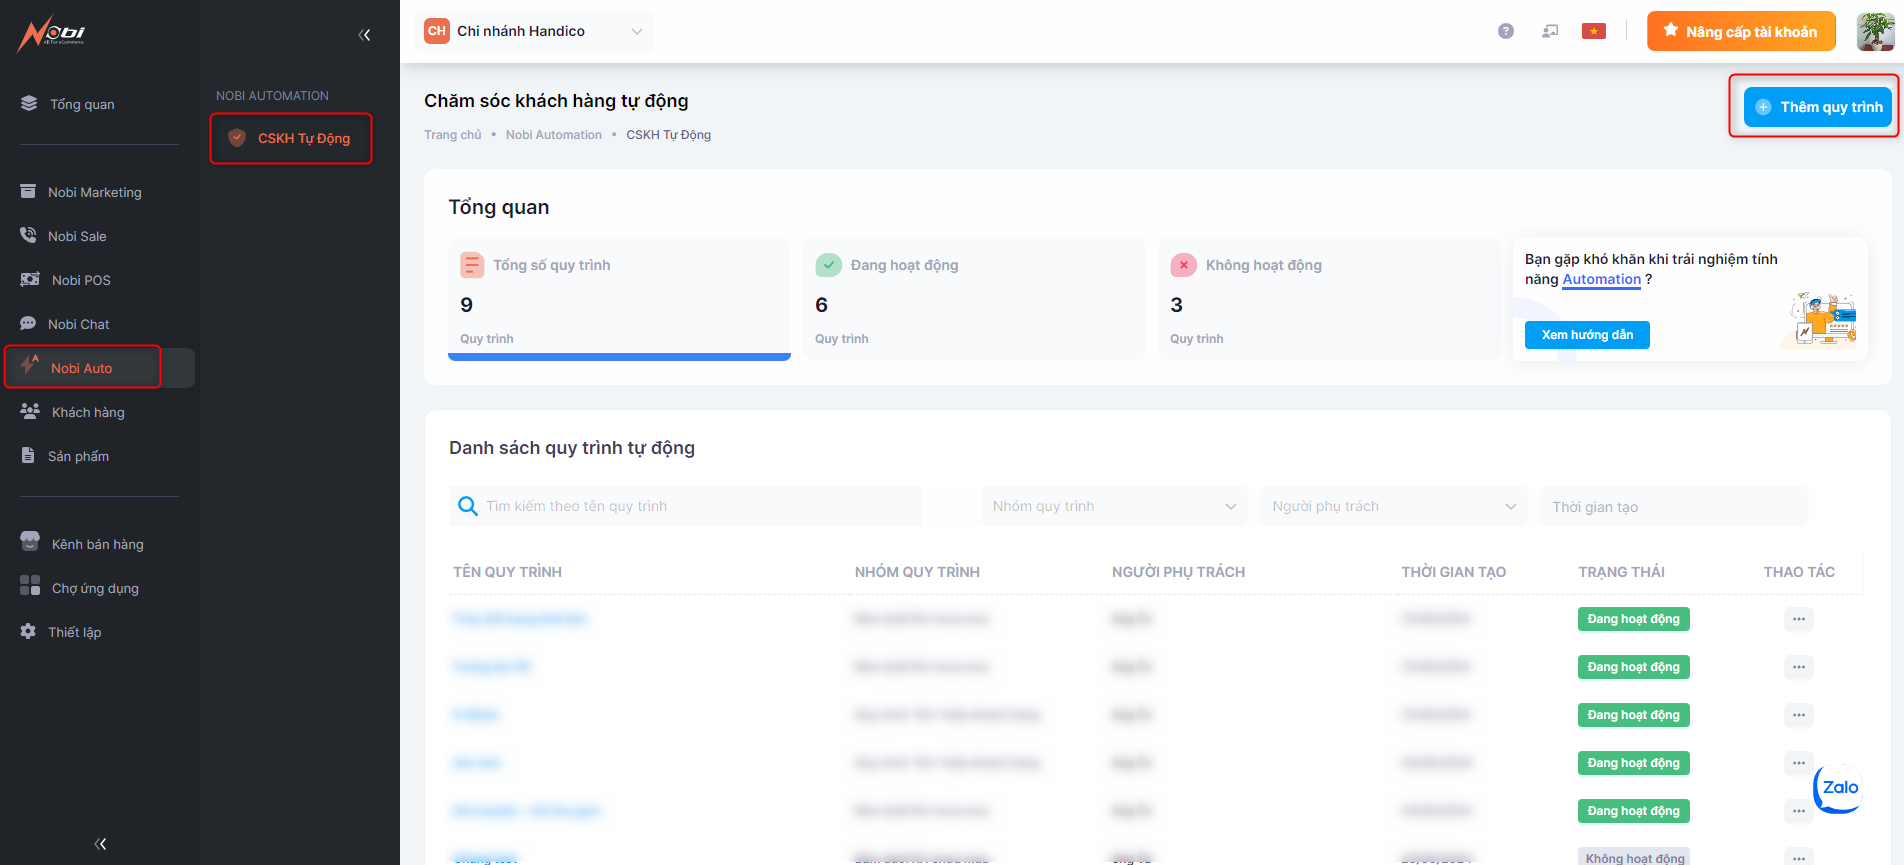1904x865 pixels.
Task: Collapse main sidebar using bottom arrows
Action: pos(100,843)
